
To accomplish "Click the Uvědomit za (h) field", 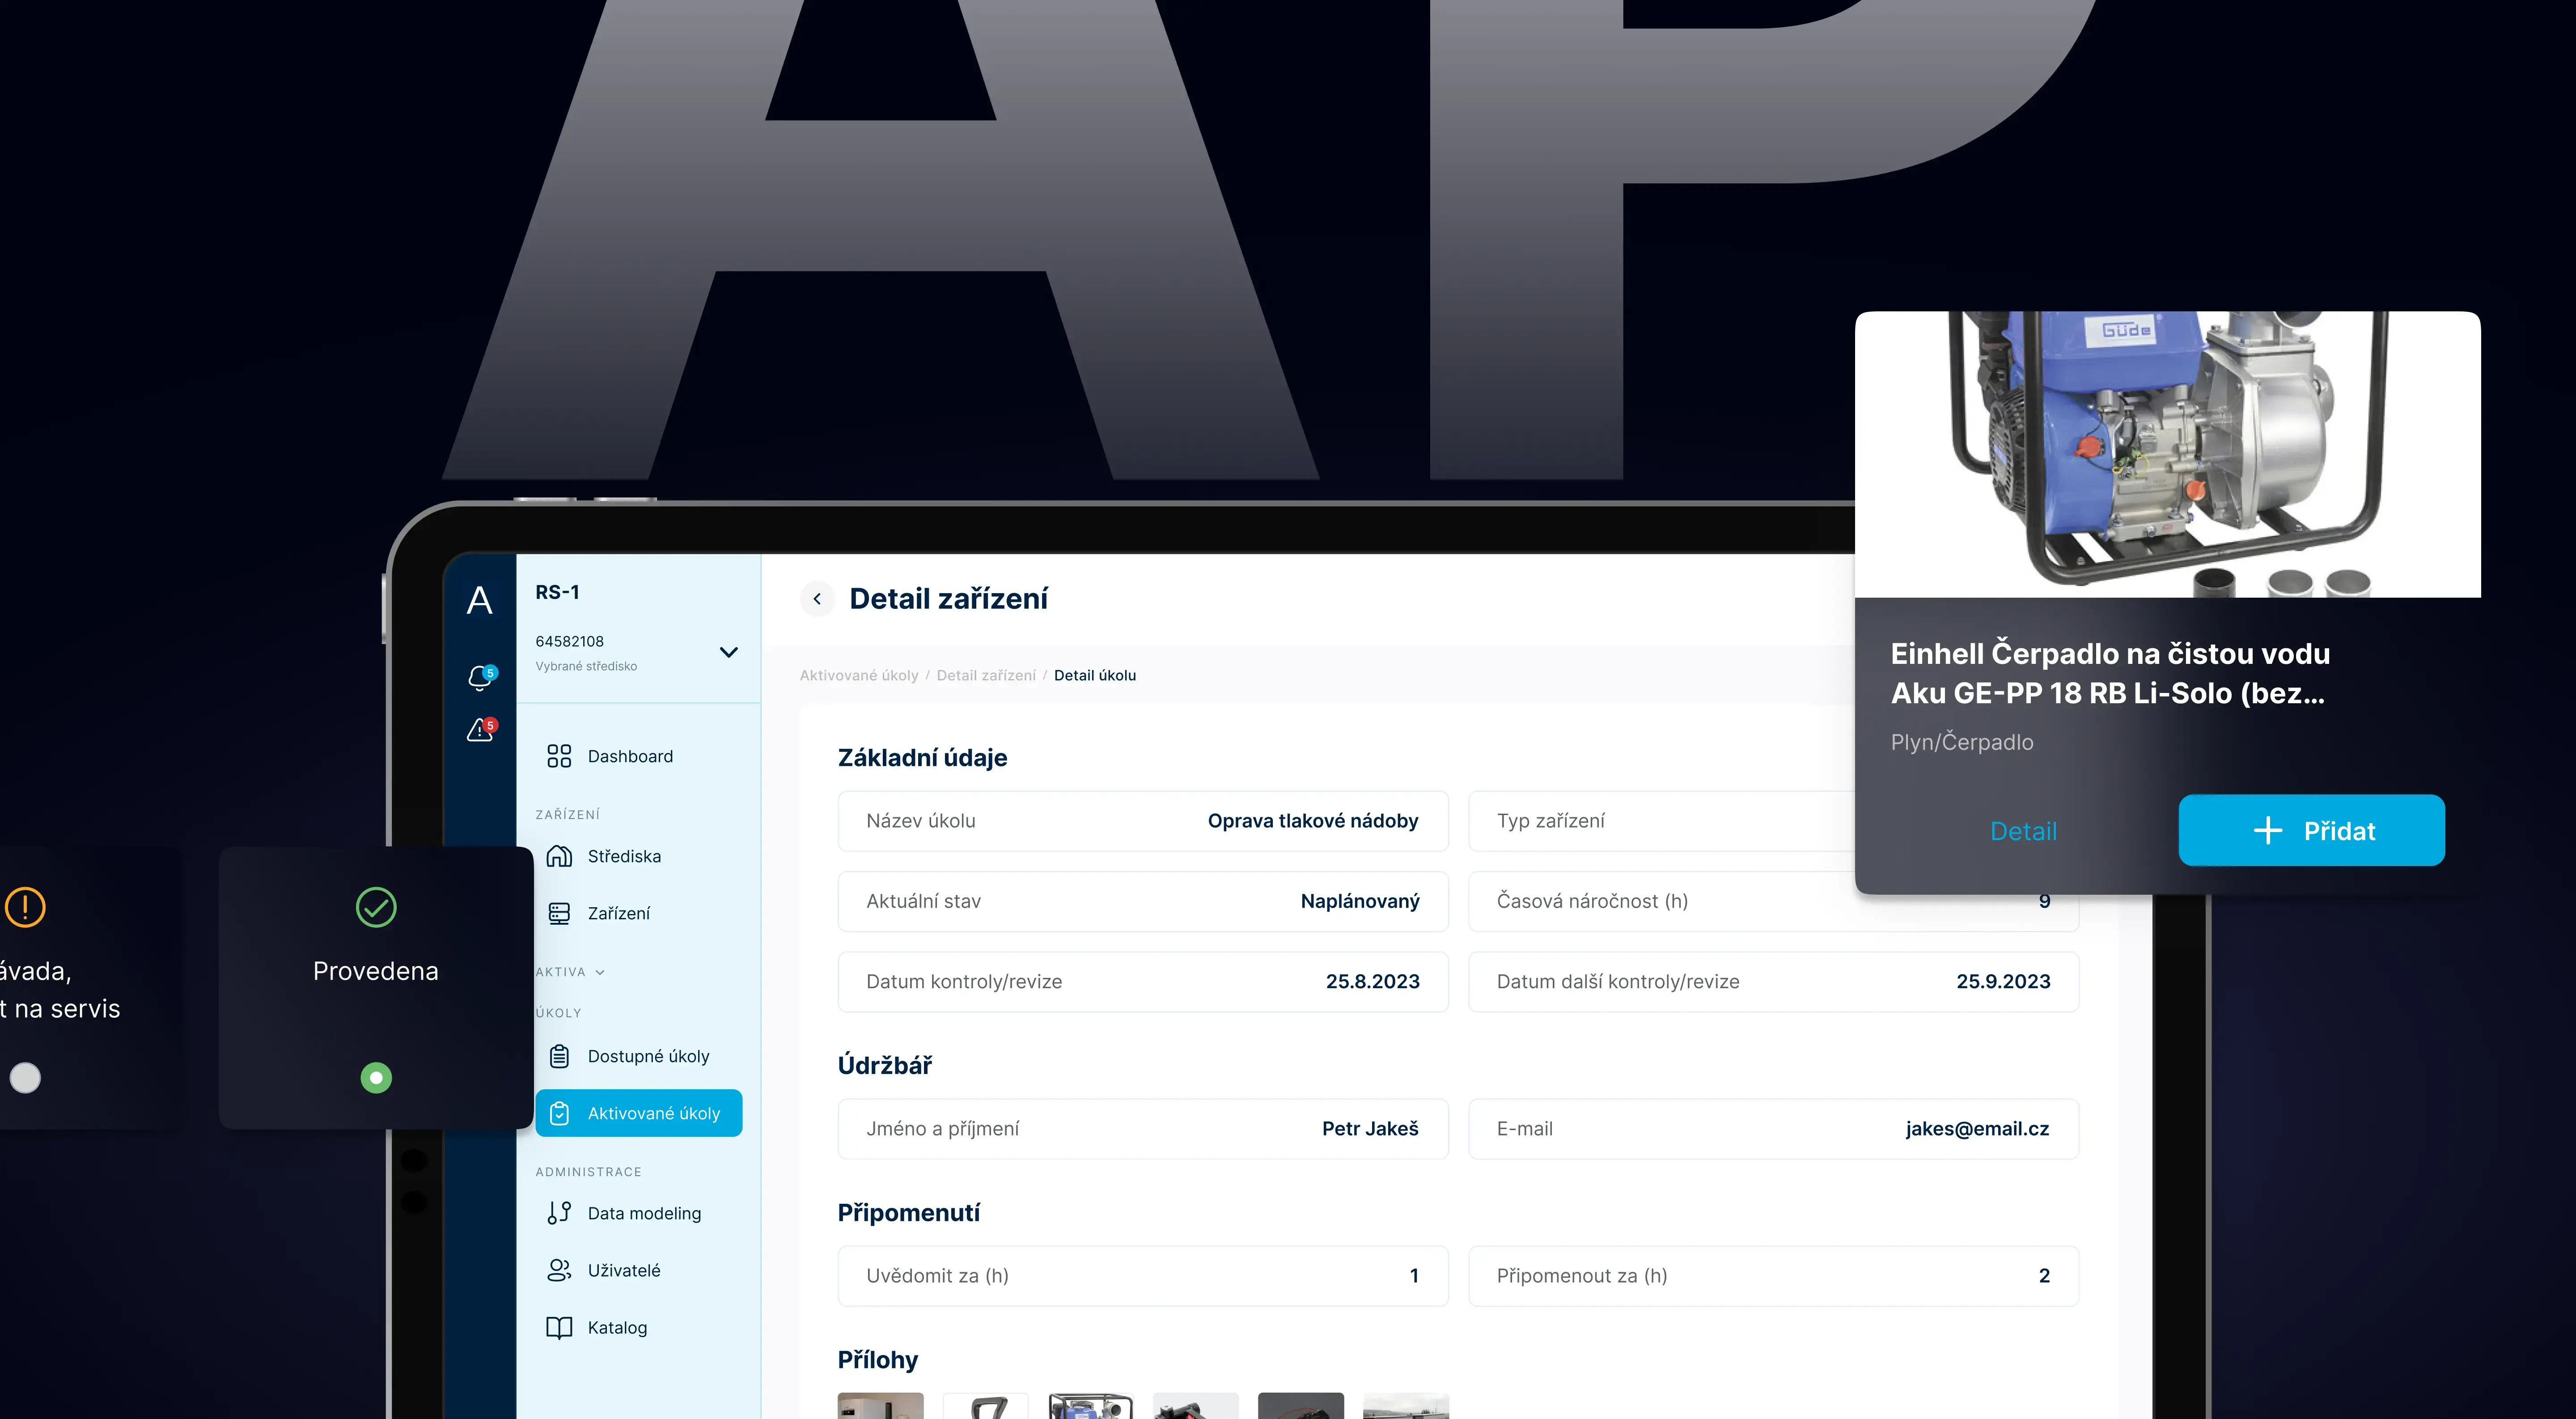I will pos(1143,1276).
